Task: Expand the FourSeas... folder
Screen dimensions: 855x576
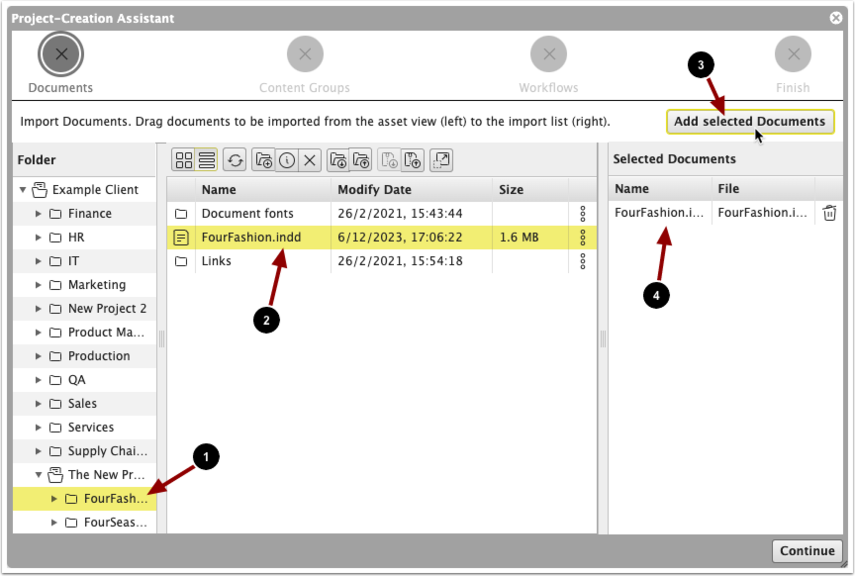Action: pyautogui.click(x=54, y=523)
